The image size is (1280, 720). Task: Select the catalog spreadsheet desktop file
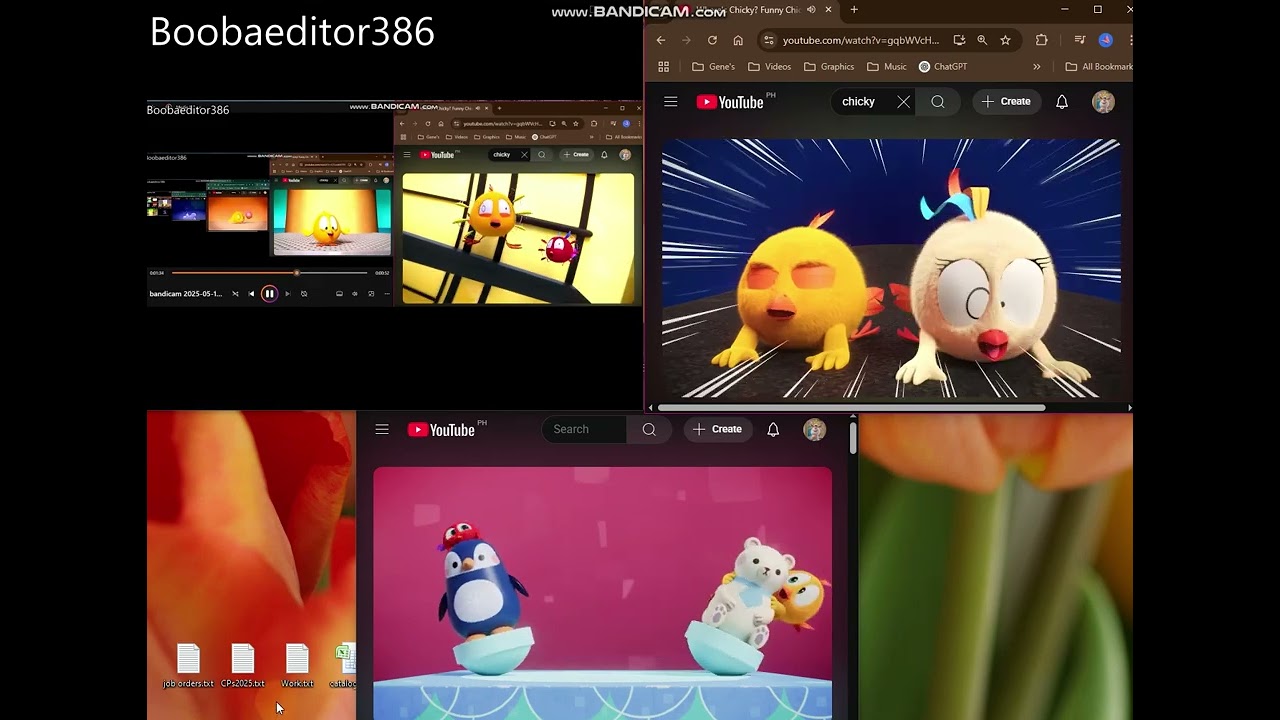343,666
